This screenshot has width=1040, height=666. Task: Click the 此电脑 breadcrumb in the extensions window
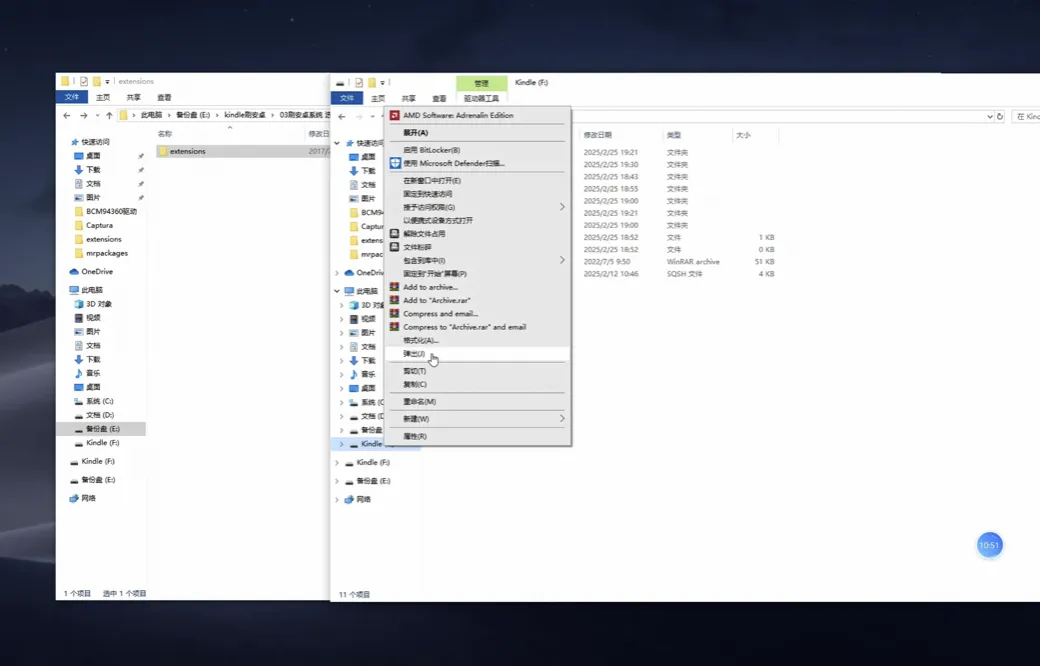pyautogui.click(x=151, y=115)
